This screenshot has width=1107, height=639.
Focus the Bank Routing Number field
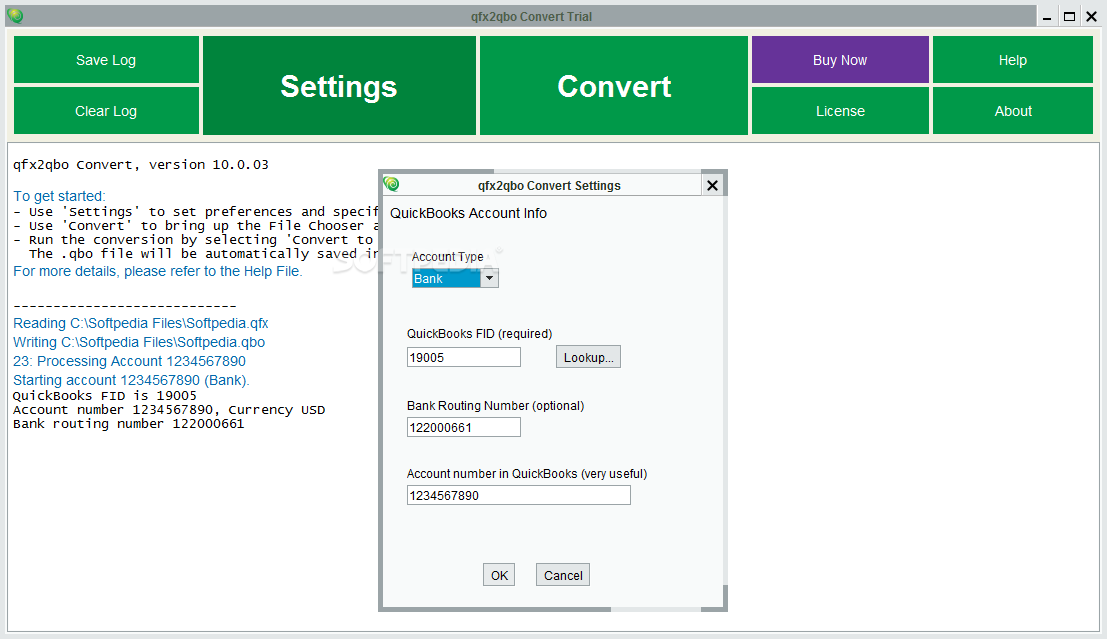coord(463,427)
